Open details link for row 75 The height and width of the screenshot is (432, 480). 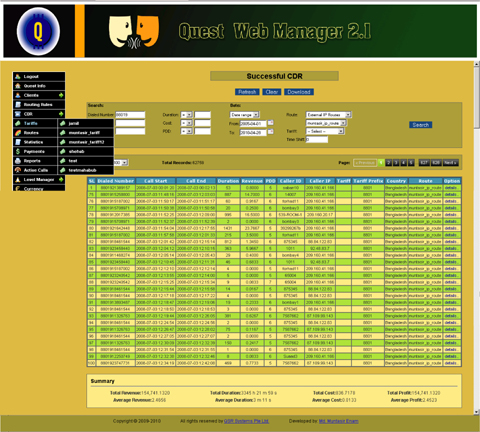point(451,195)
